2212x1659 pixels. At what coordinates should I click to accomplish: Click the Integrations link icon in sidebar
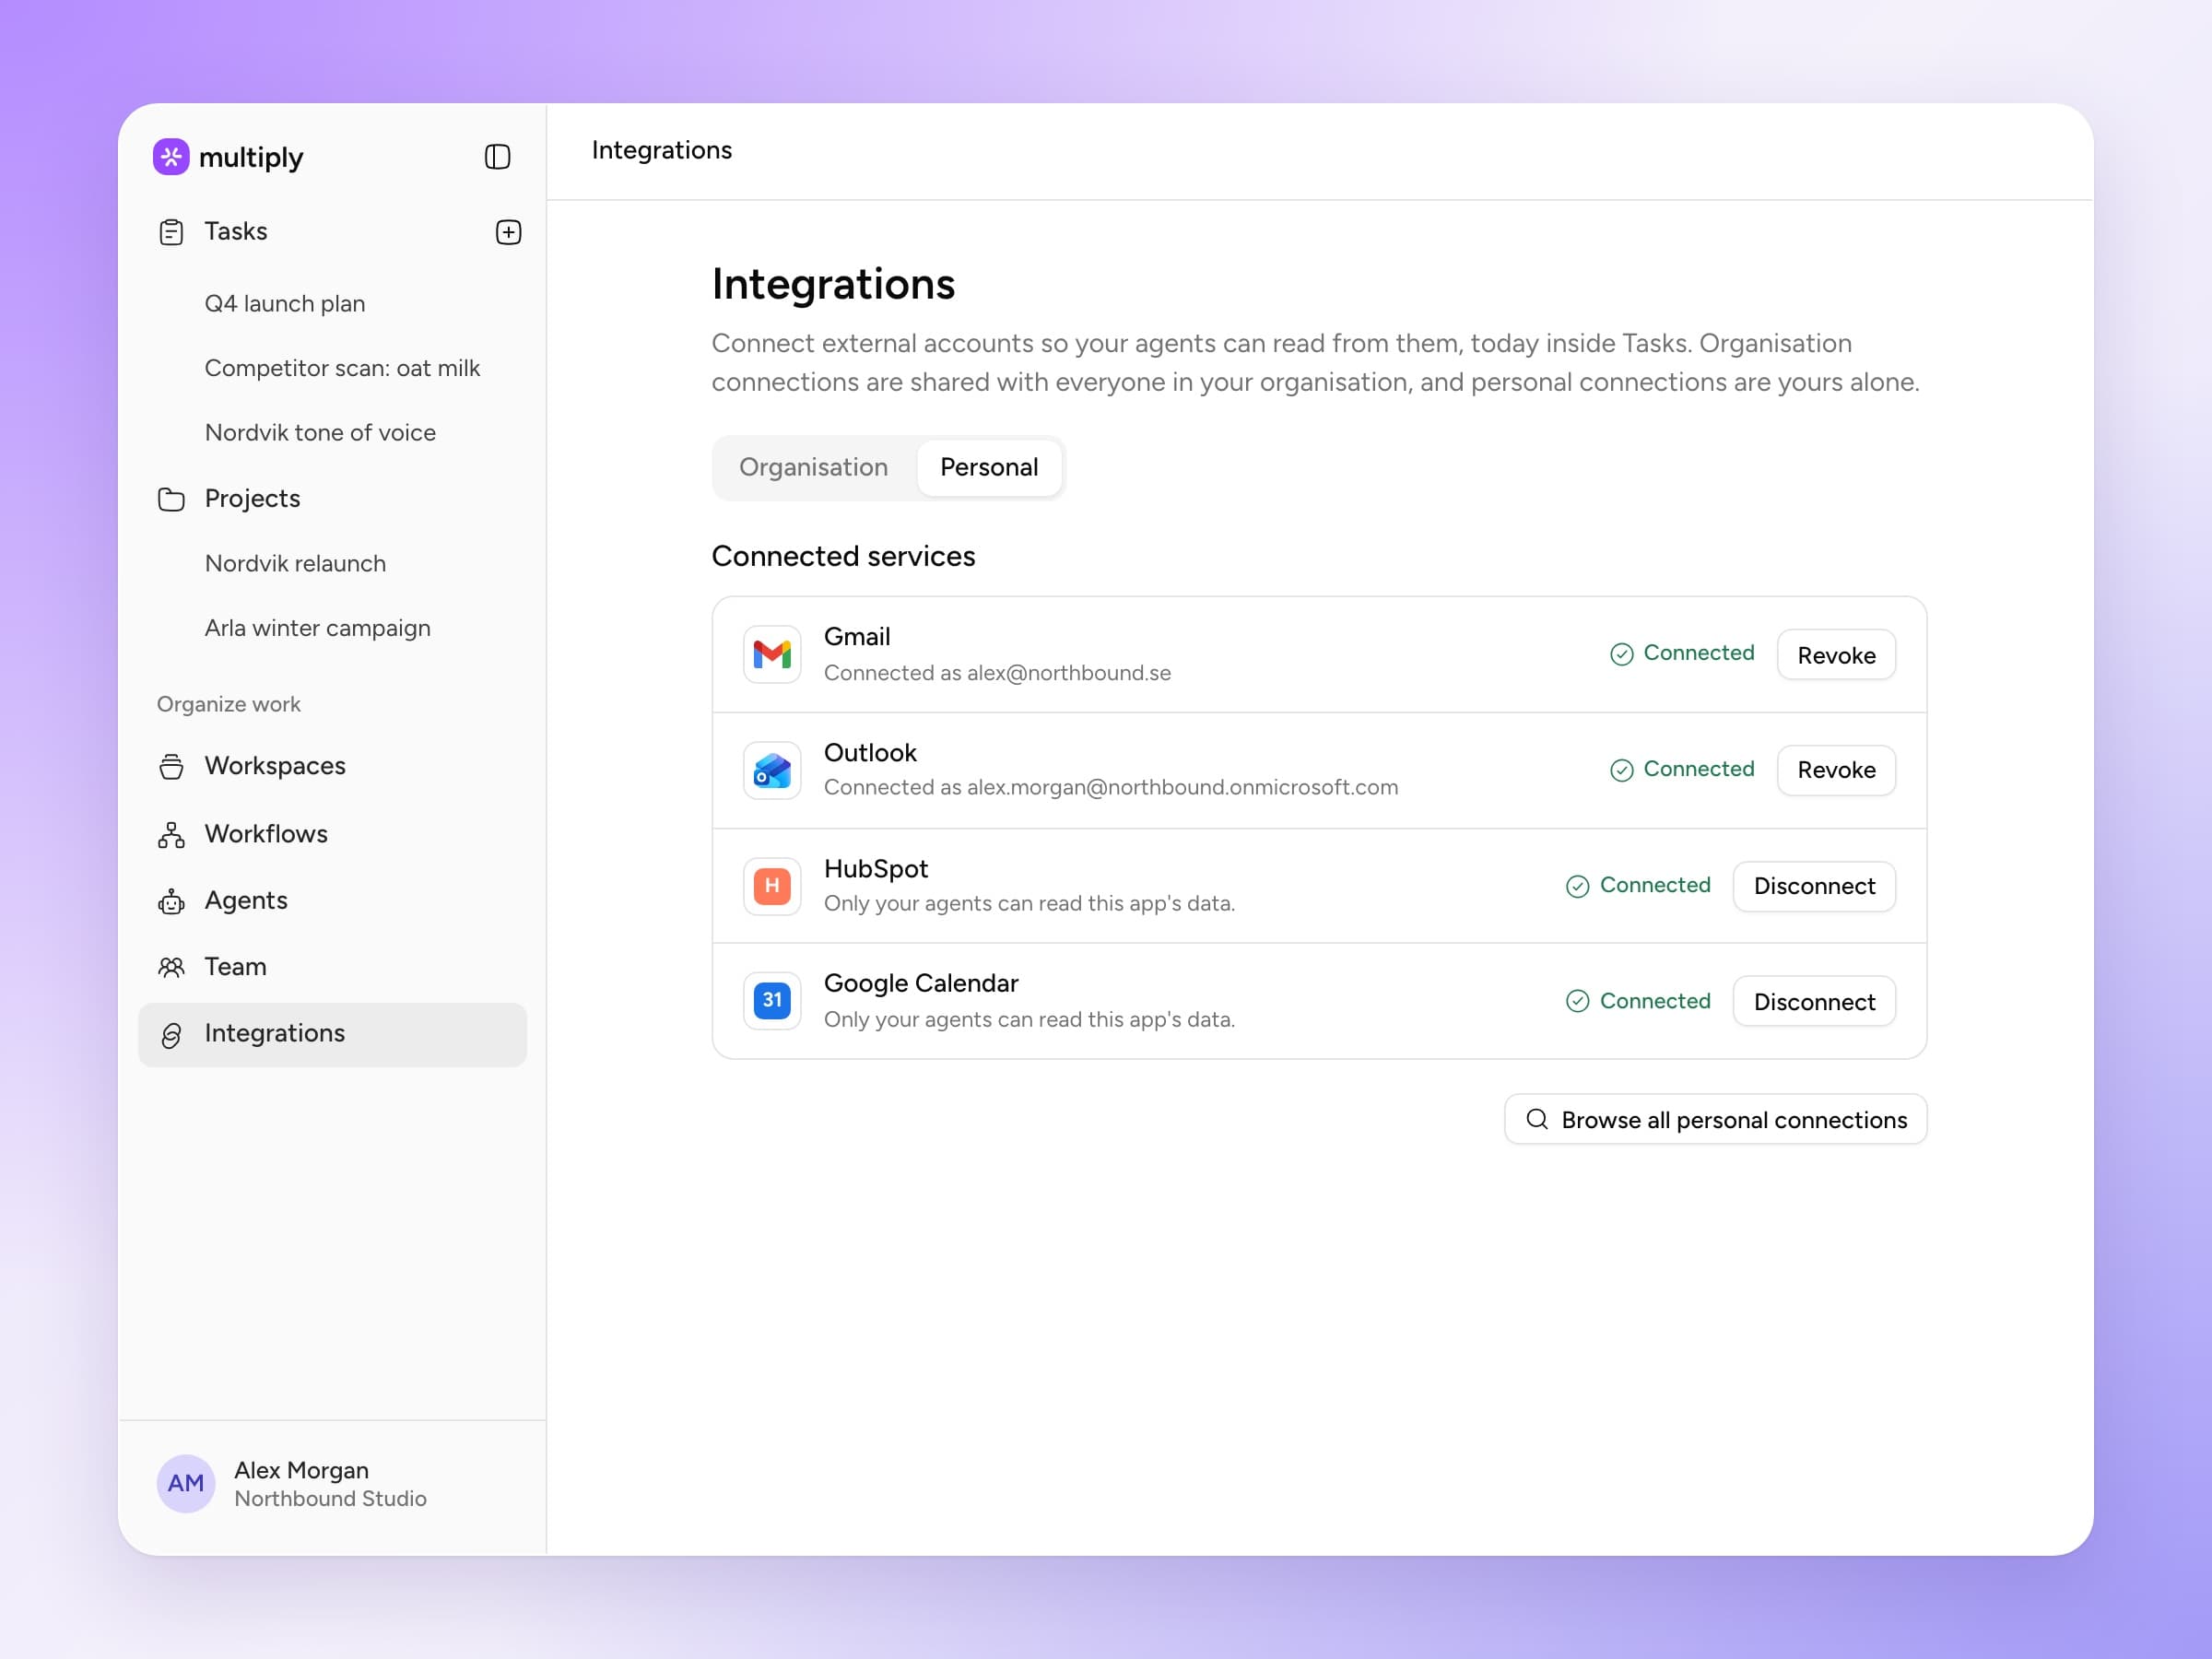coord(171,1035)
